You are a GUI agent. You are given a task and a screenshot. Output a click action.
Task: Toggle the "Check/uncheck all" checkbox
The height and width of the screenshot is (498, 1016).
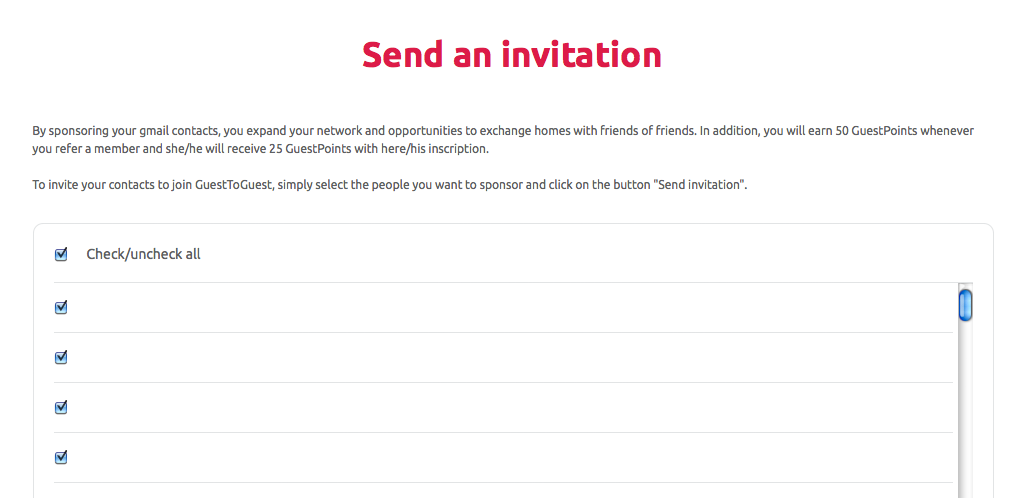pos(61,254)
